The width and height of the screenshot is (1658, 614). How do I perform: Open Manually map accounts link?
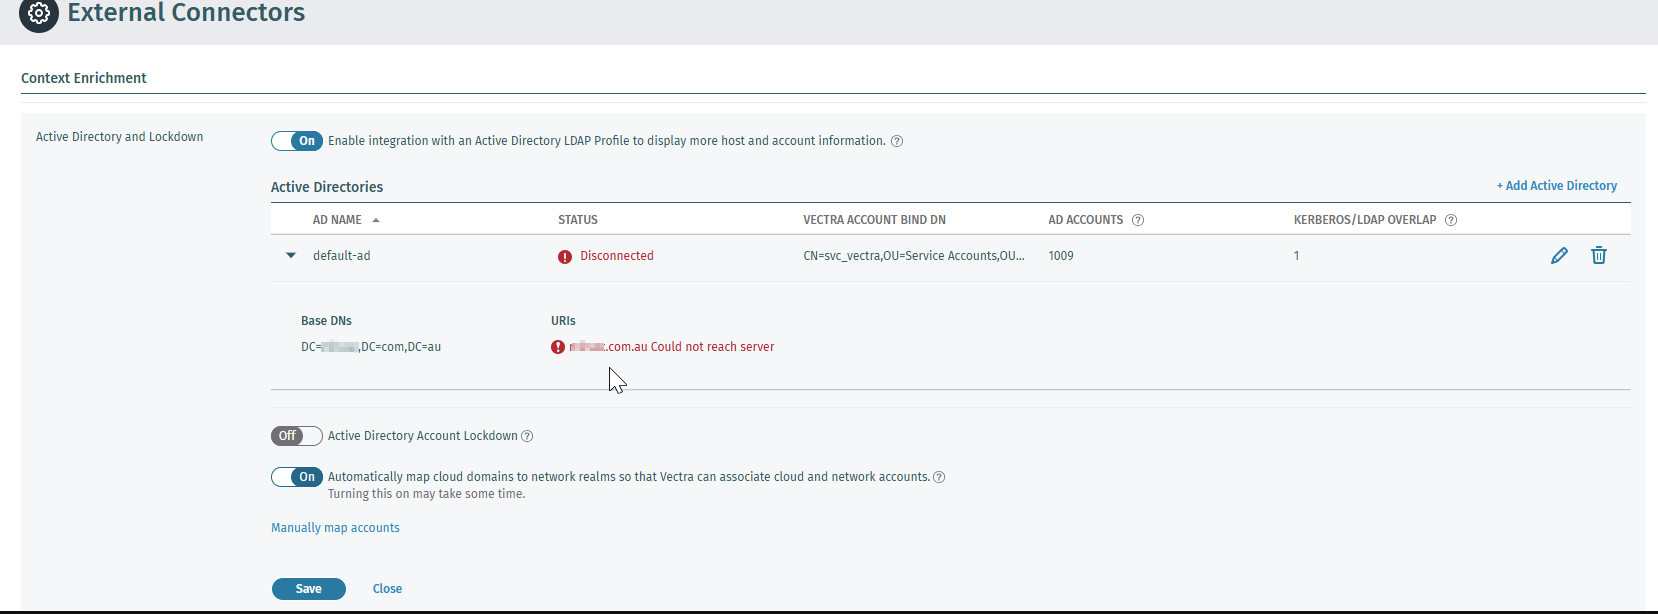[335, 528]
